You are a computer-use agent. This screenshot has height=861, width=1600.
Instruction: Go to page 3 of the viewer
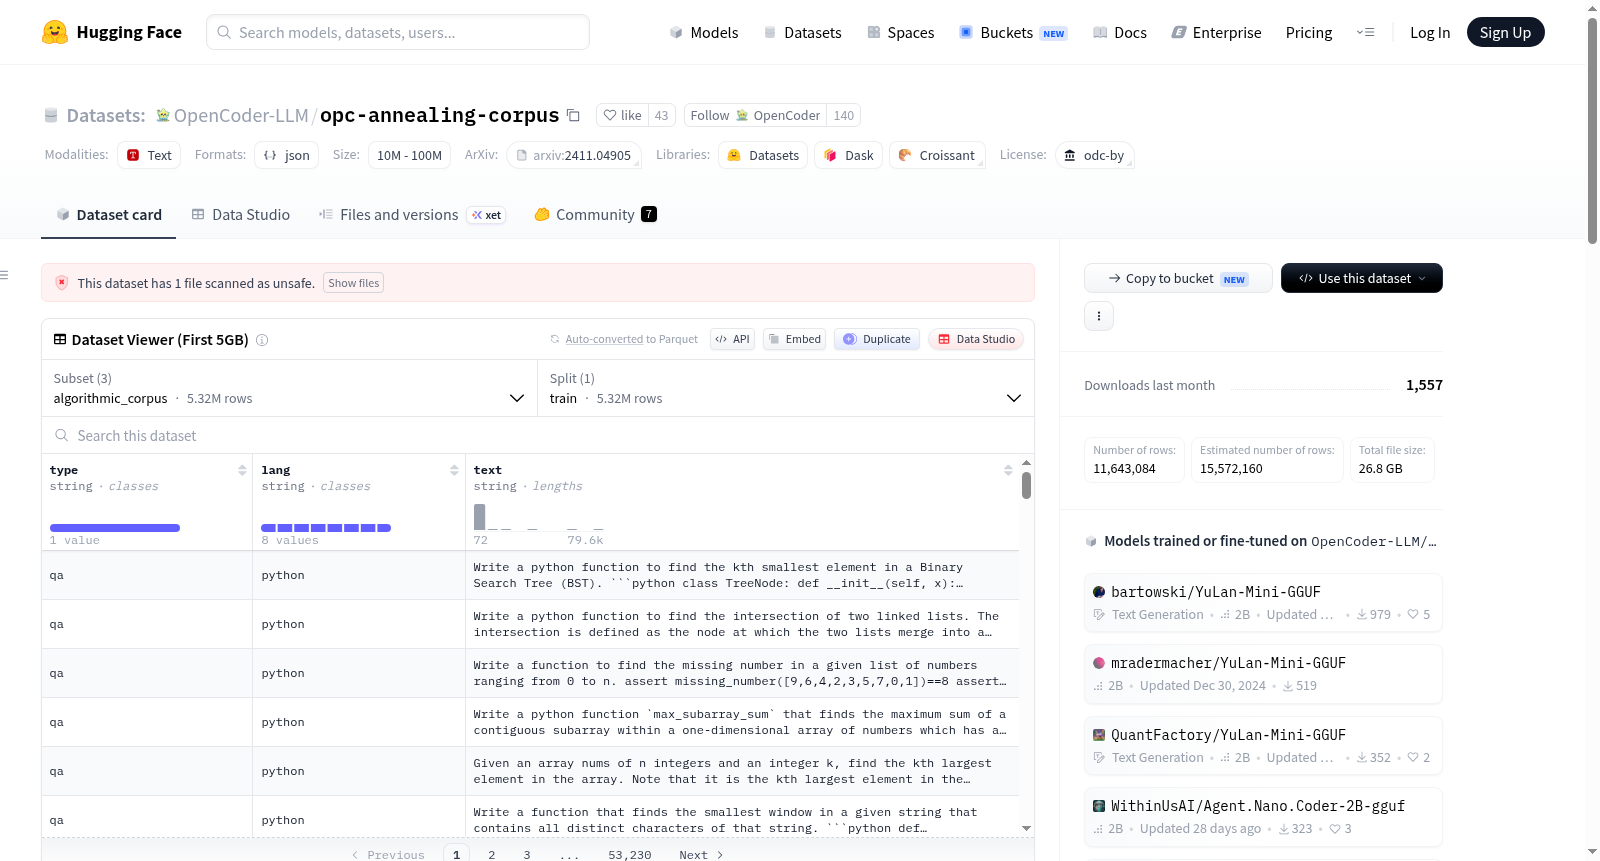[526, 854]
